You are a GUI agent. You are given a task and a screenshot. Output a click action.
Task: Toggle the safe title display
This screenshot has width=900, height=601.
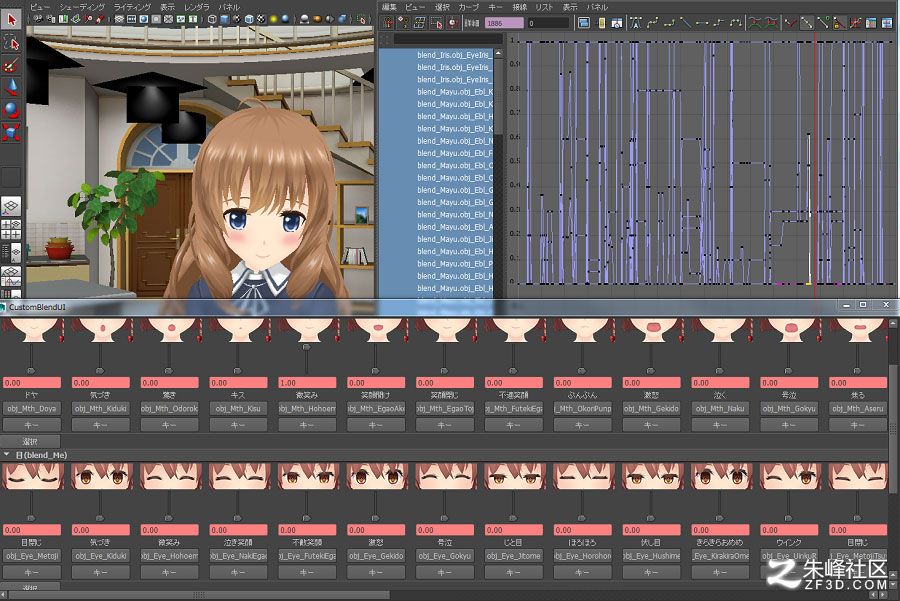coord(193,19)
